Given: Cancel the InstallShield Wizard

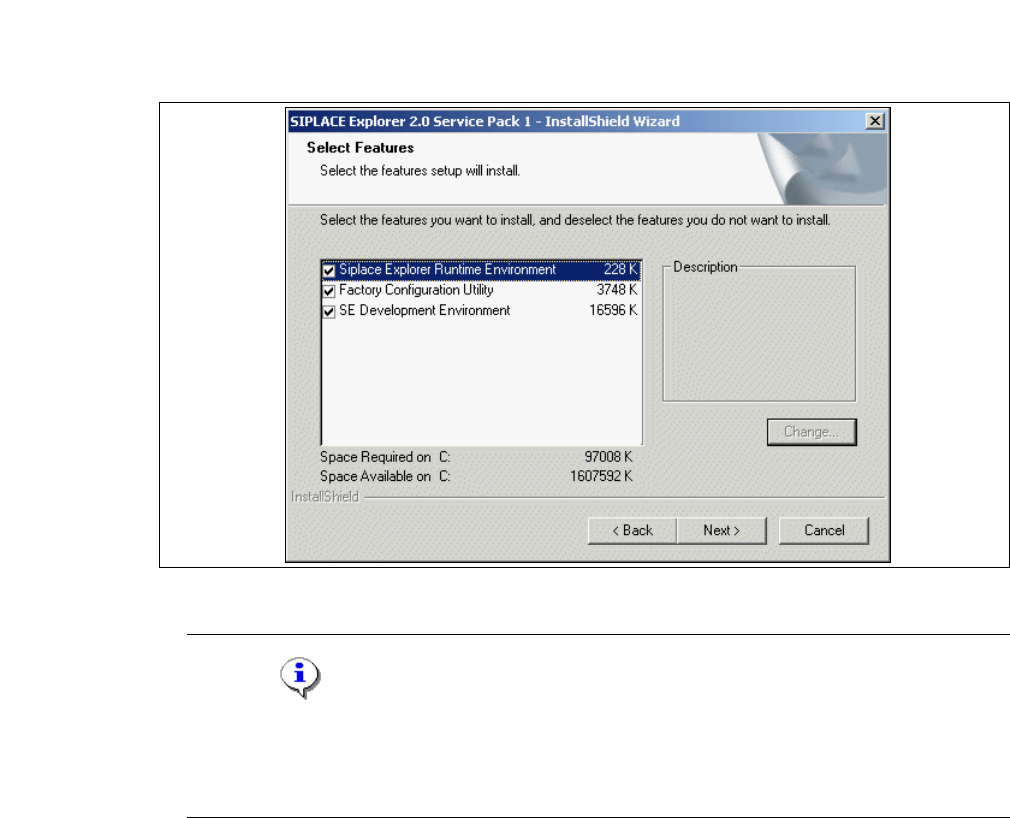Looking at the screenshot, I should coord(824,531).
